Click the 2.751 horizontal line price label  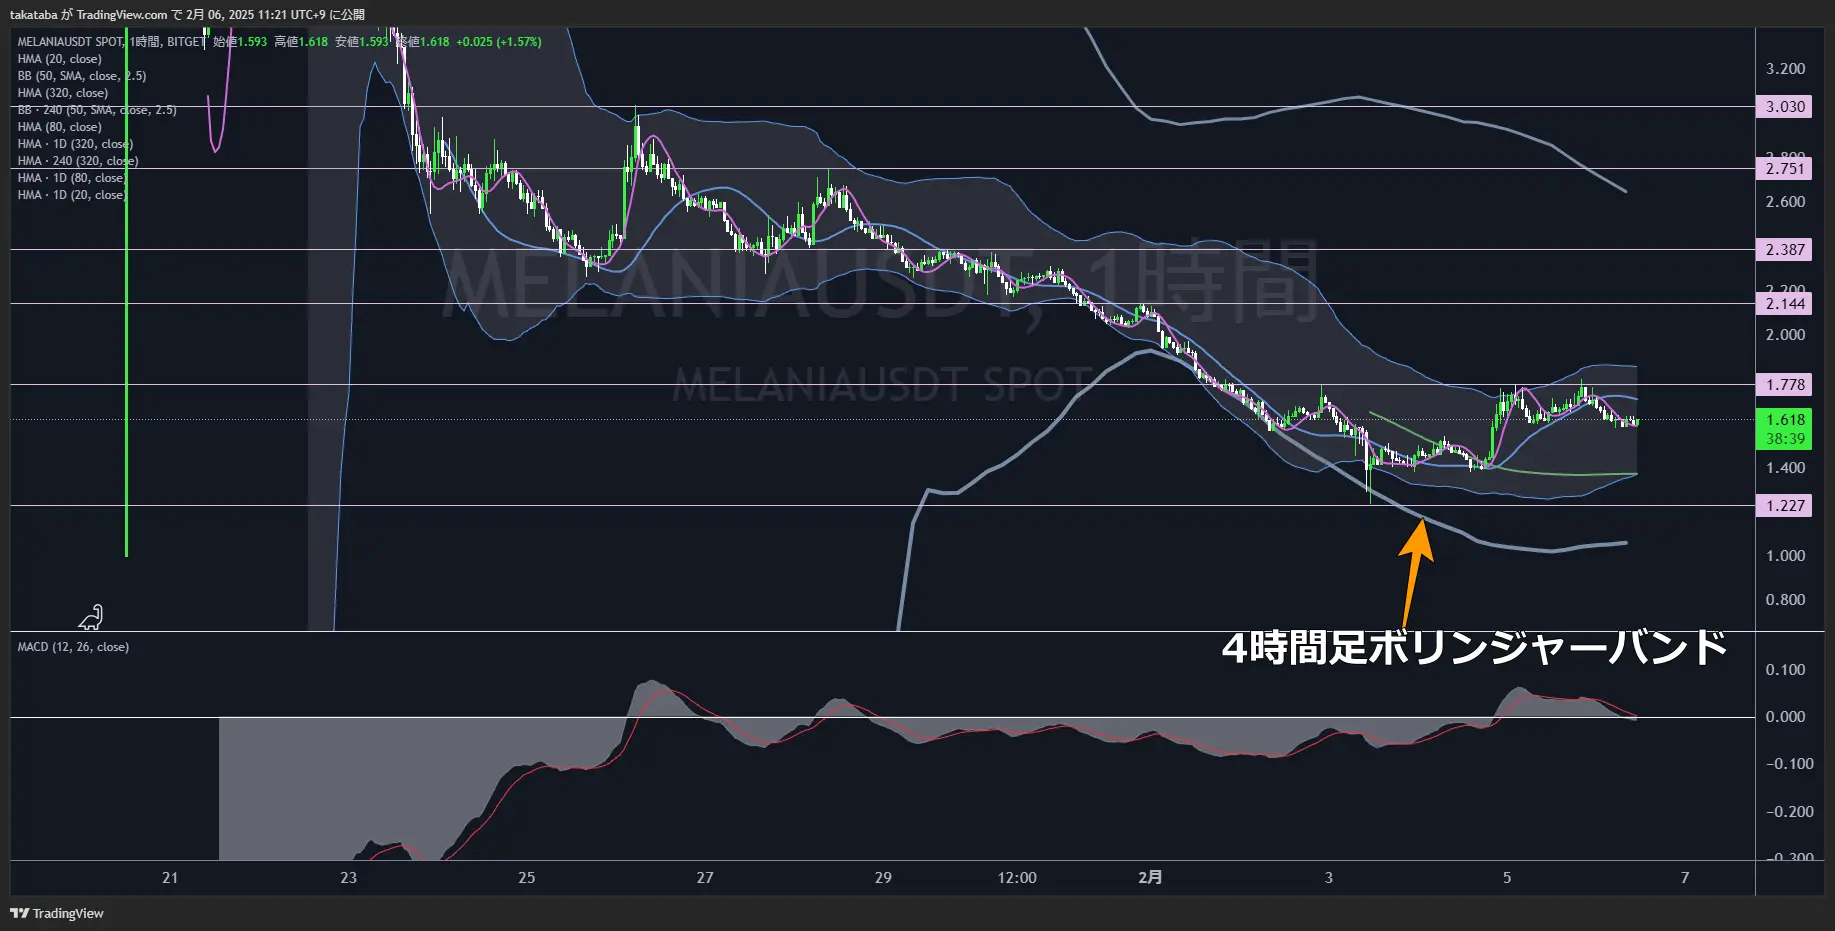coord(1785,169)
